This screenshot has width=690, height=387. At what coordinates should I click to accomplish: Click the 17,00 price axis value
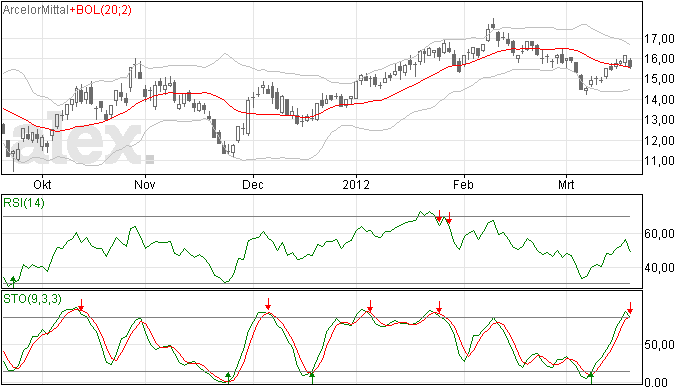click(660, 39)
